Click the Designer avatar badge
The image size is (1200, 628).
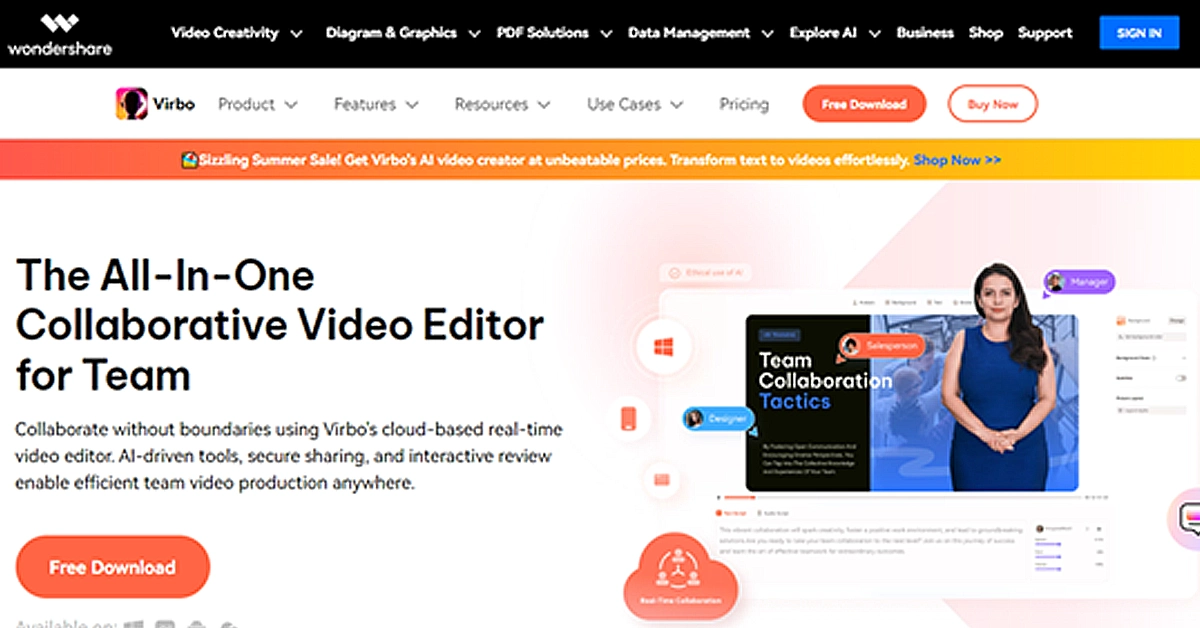click(x=716, y=419)
